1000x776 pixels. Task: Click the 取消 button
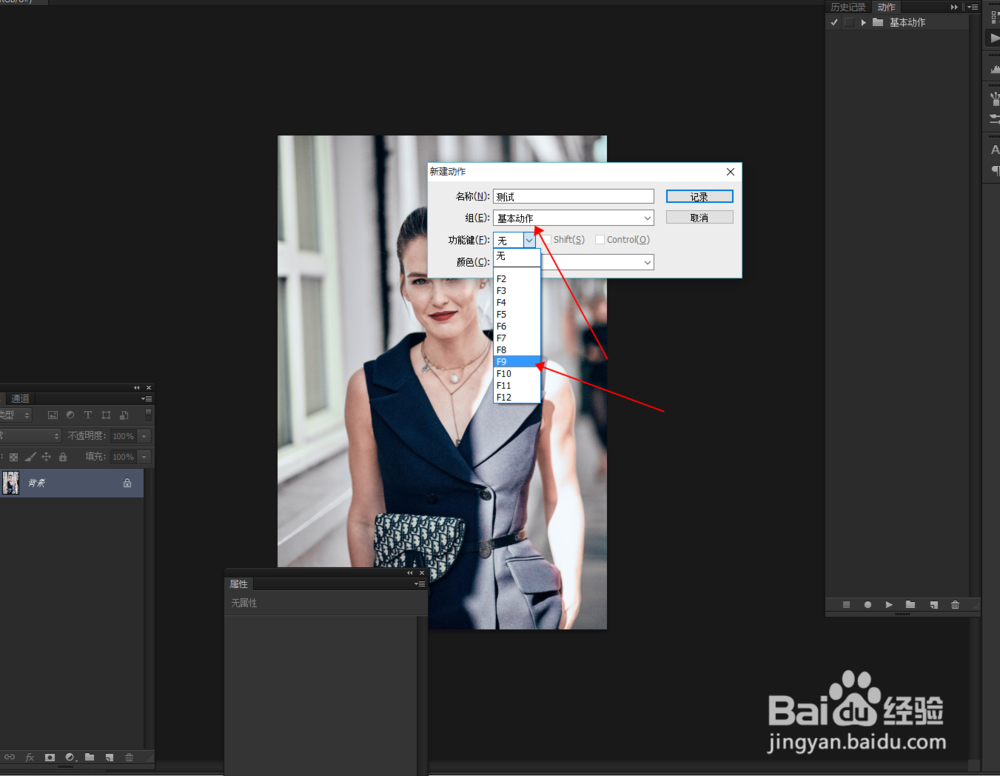point(700,217)
